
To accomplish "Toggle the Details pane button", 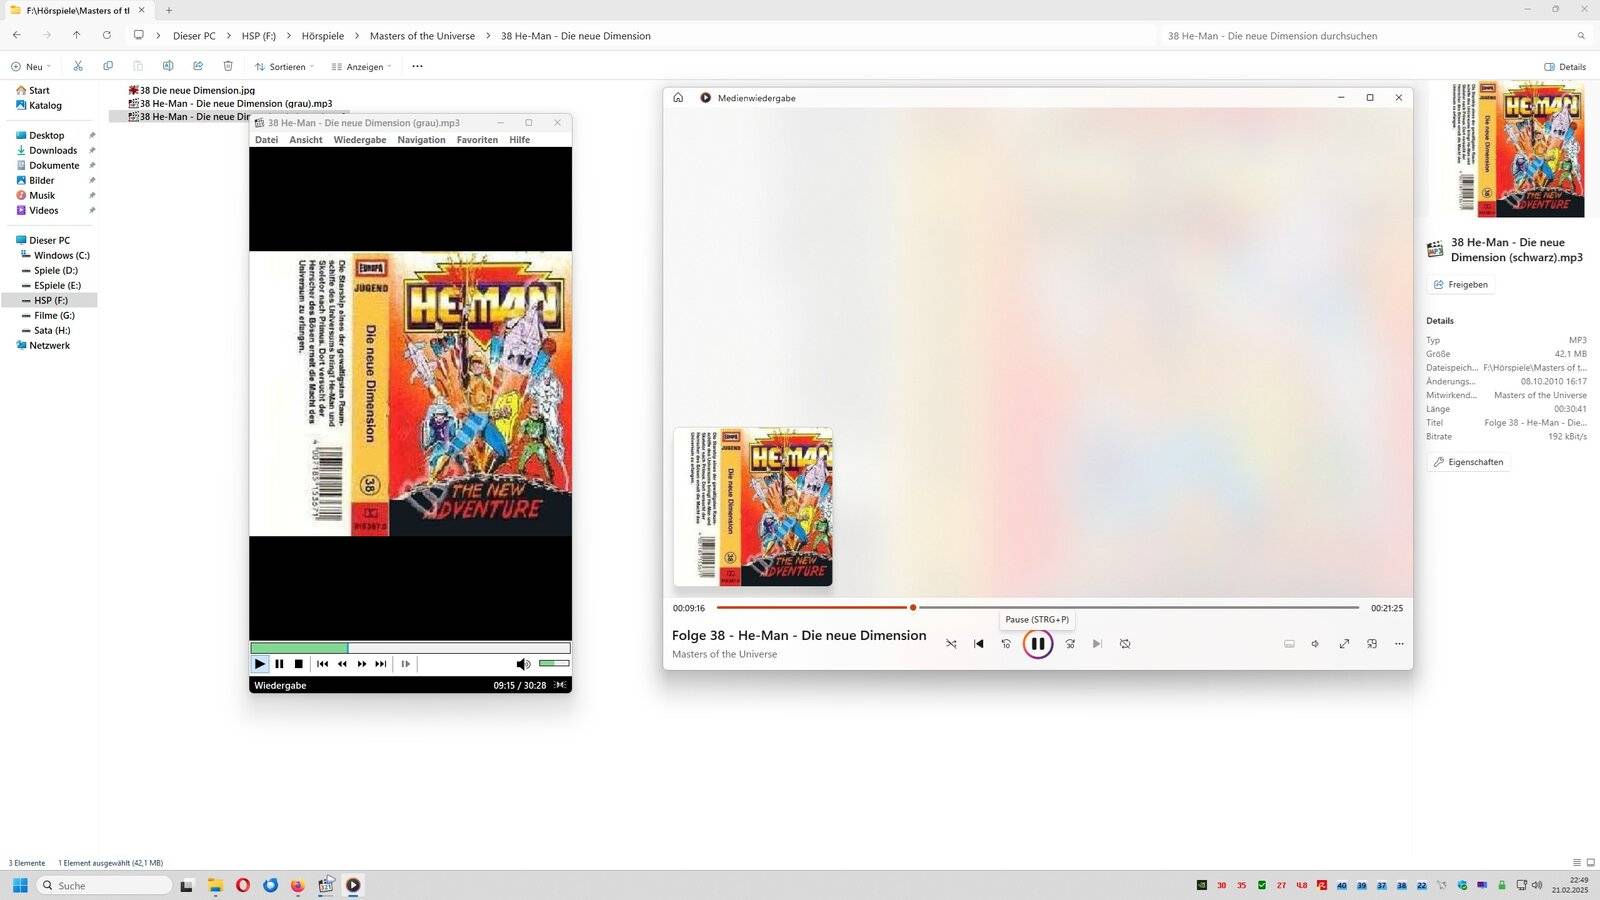I will (x=1565, y=67).
